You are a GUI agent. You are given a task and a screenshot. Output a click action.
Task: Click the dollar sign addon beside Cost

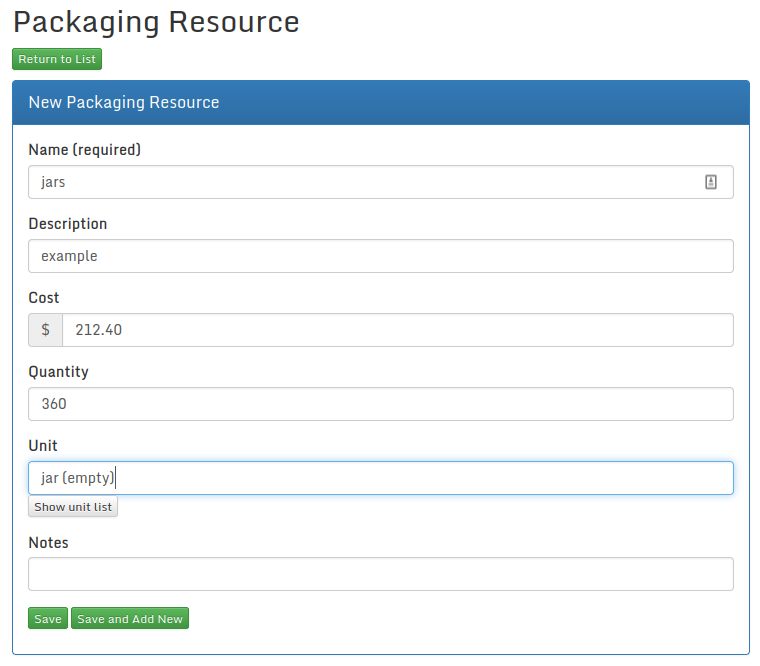pyautogui.click(x=45, y=330)
